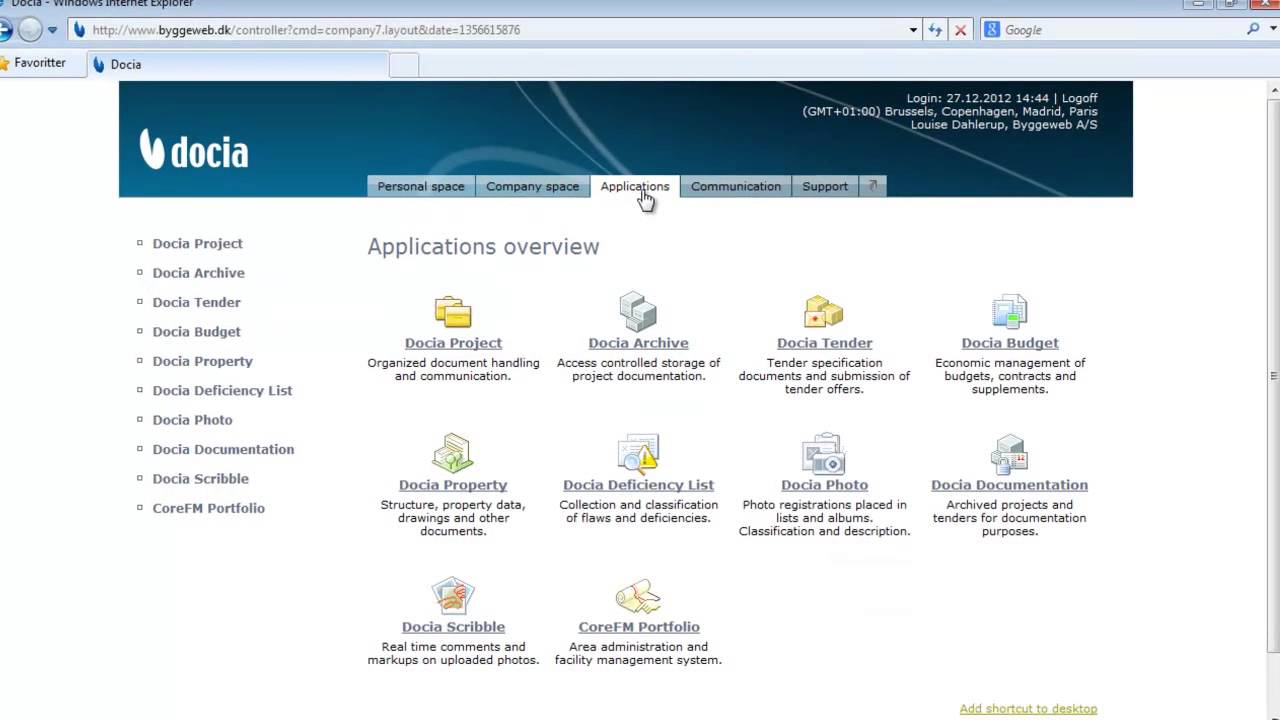The width and height of the screenshot is (1280, 720).
Task: Select Docia Scribble in sidebar
Action: pos(200,479)
